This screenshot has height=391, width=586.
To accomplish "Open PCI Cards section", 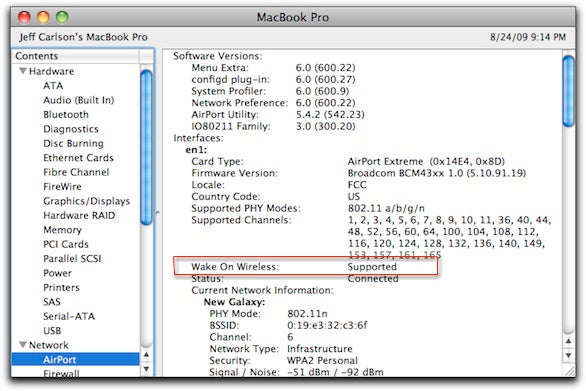I will click(x=66, y=244).
